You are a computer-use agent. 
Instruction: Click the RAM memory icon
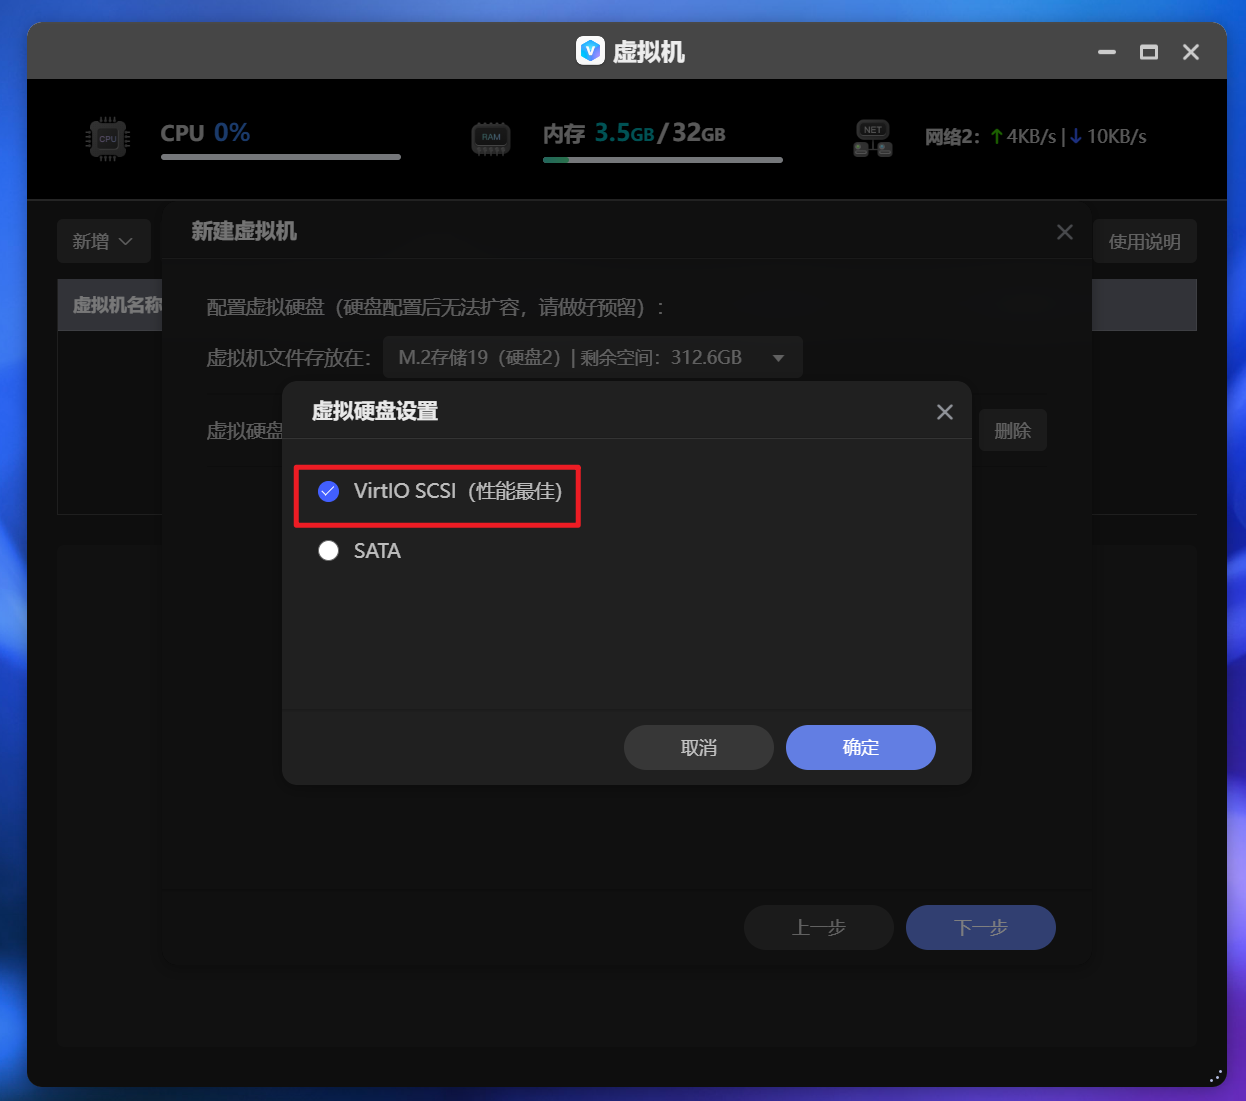coord(491,139)
